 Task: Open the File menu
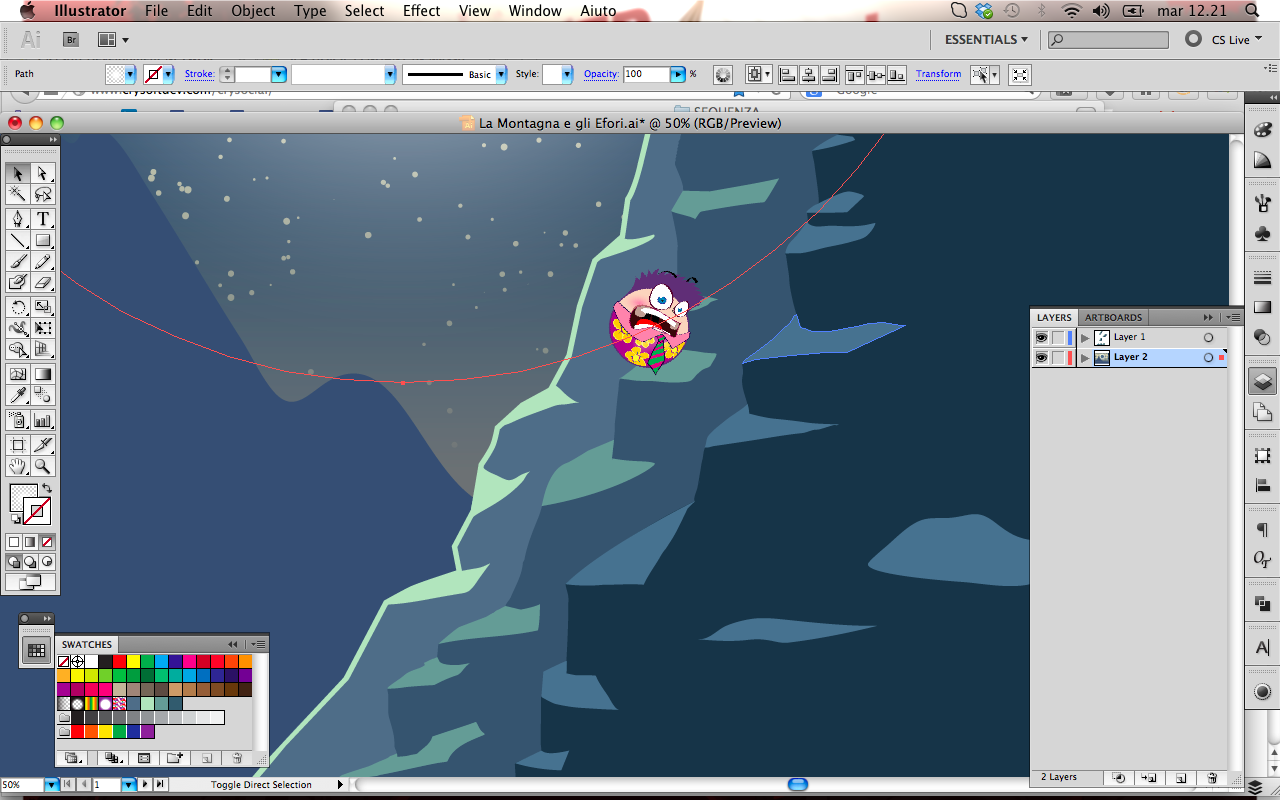coord(156,11)
